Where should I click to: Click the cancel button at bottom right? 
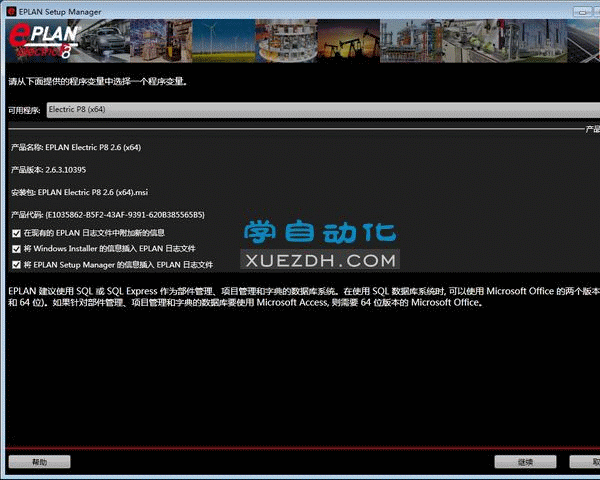[x=585, y=462]
